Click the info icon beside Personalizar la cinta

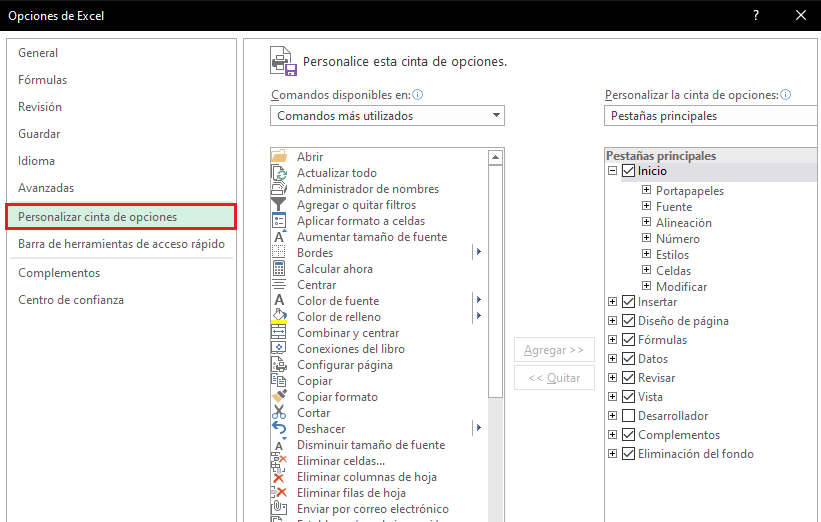785,95
